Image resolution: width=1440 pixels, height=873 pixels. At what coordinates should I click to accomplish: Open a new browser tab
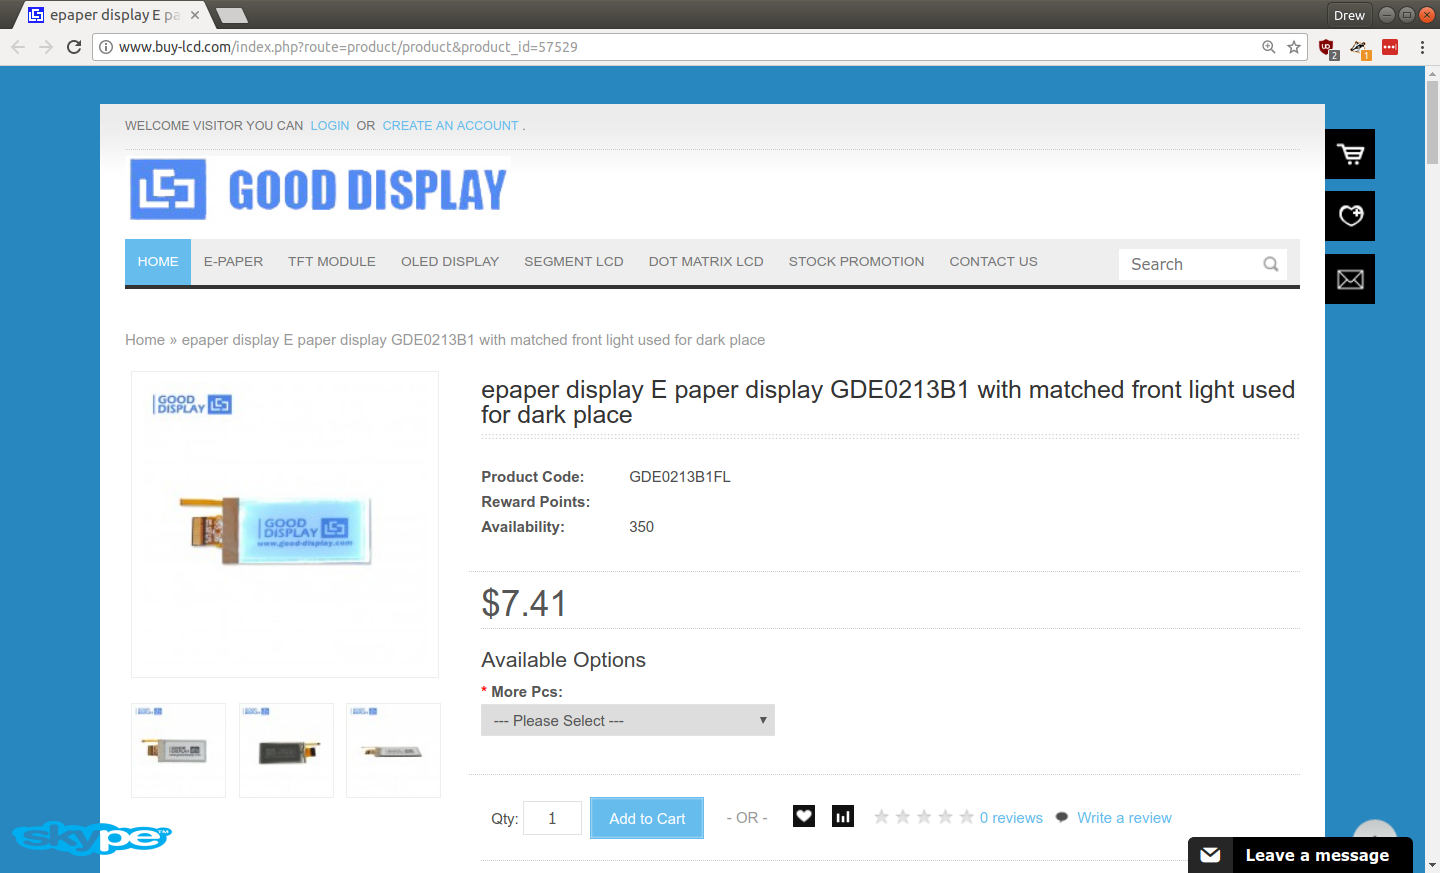click(232, 15)
